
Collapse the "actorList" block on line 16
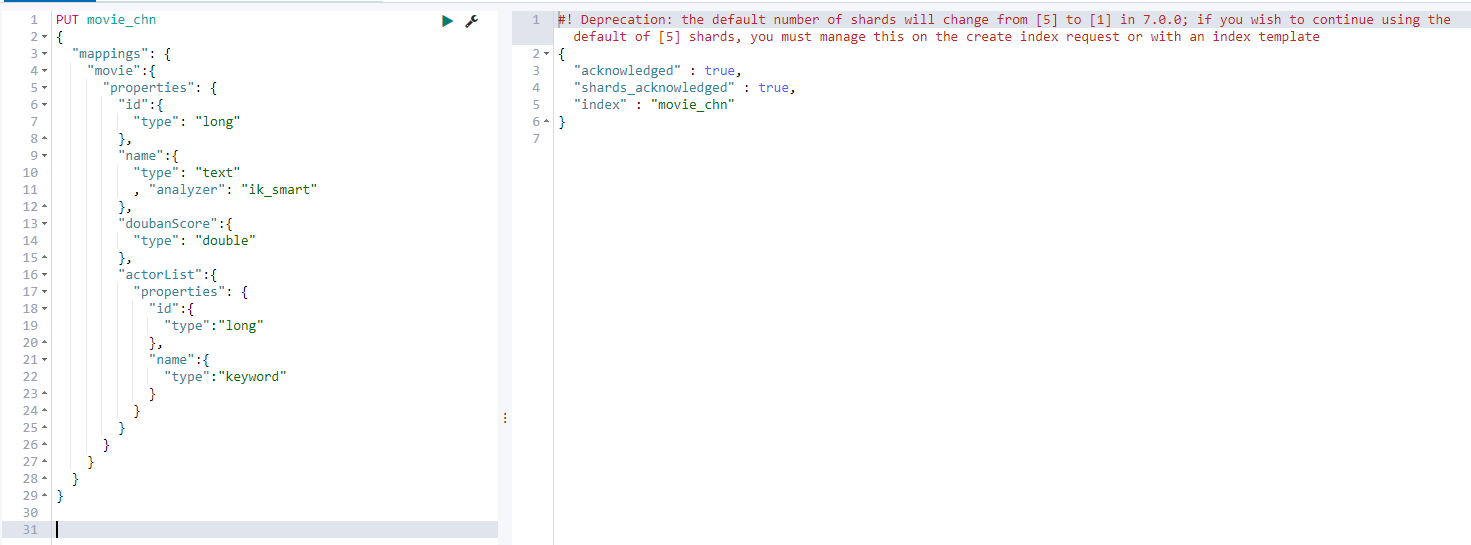tap(46, 275)
